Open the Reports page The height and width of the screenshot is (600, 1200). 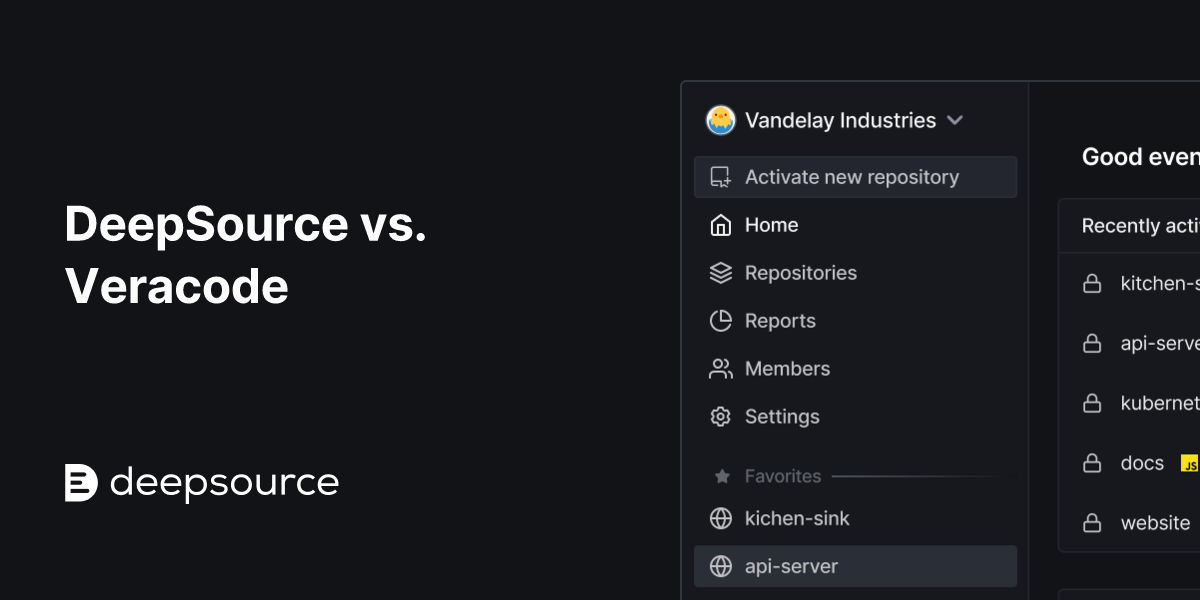click(x=780, y=321)
